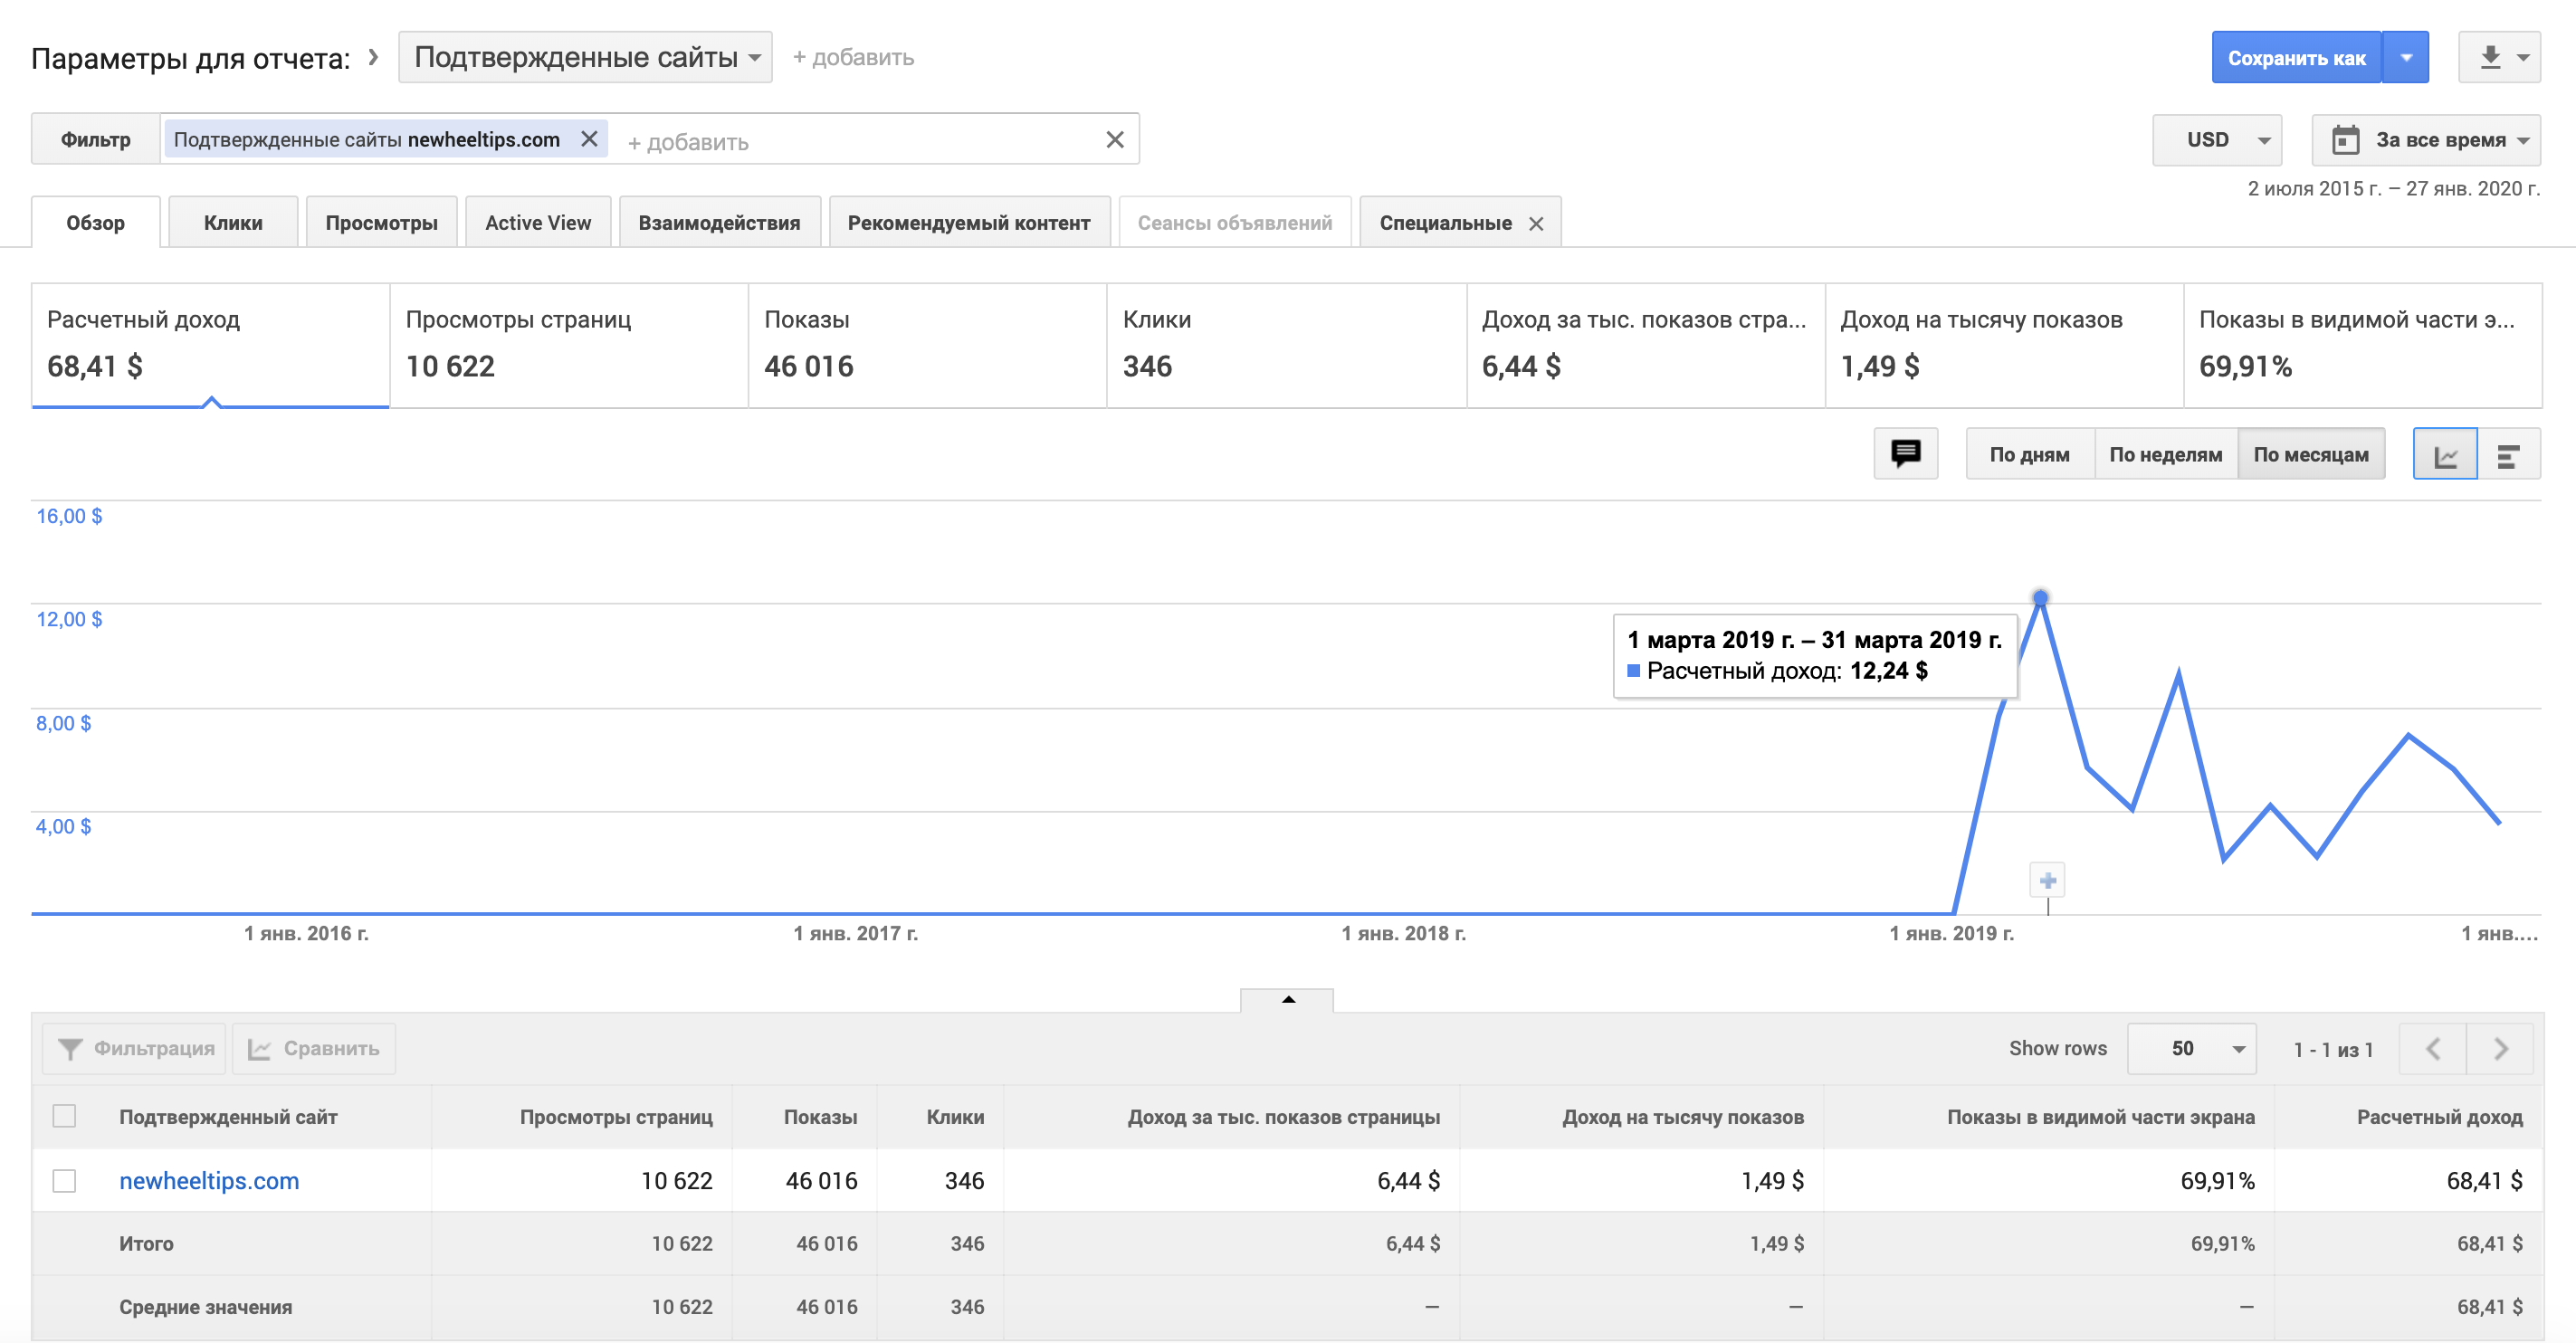Toggle the select-all header checkbox
This screenshot has width=2576, height=1343.
click(64, 1116)
